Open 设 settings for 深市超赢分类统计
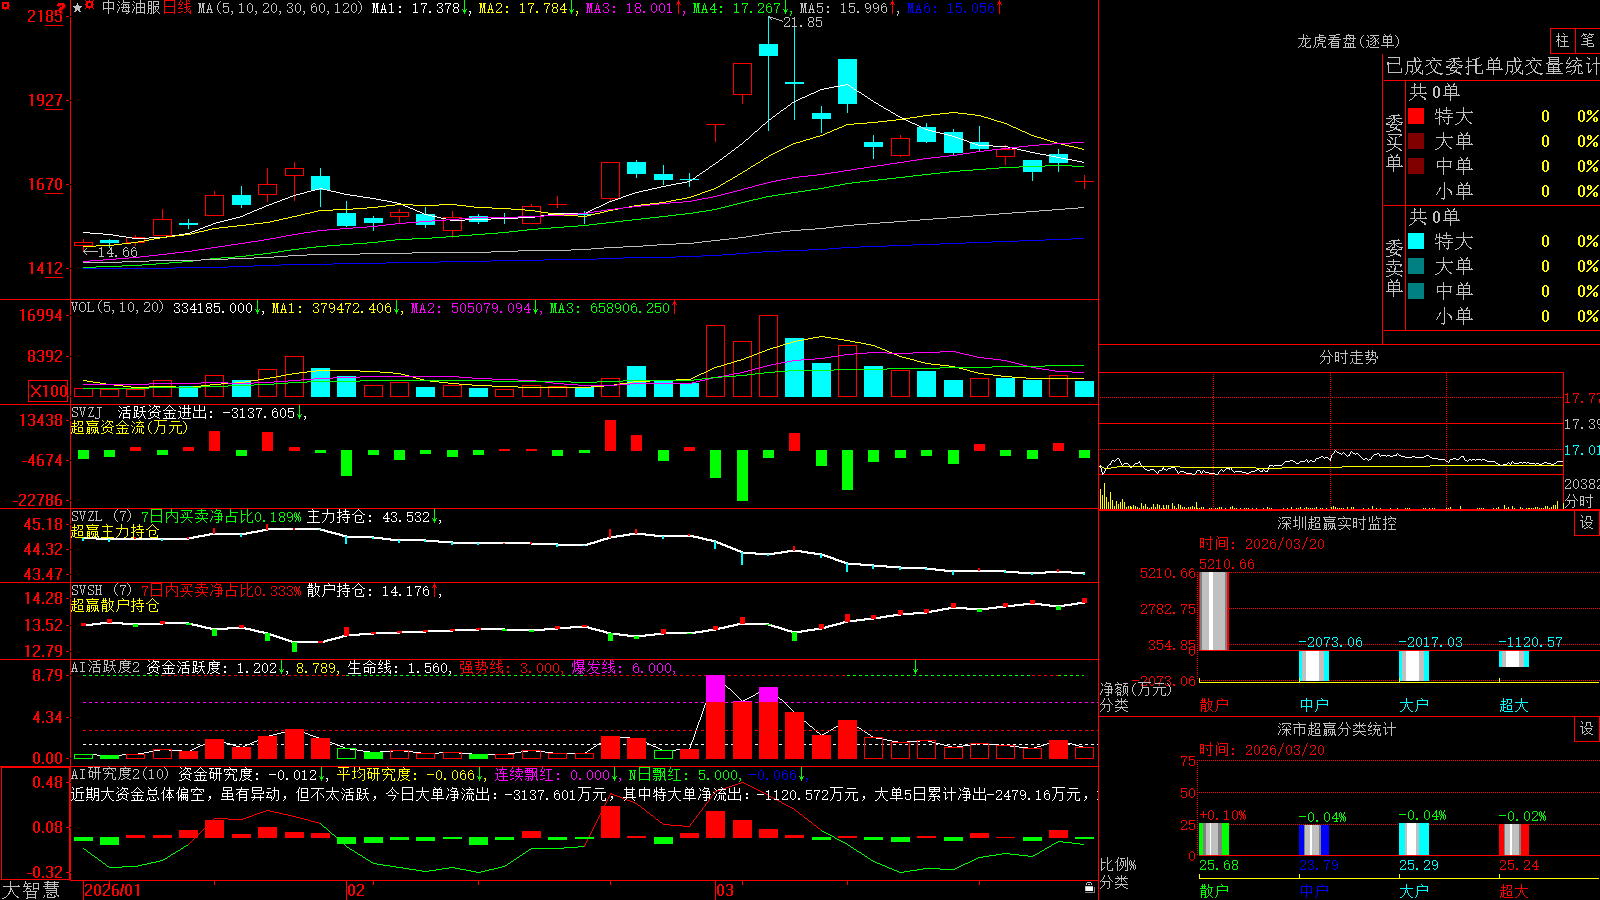Screen dimensions: 1600x900 [1587, 729]
